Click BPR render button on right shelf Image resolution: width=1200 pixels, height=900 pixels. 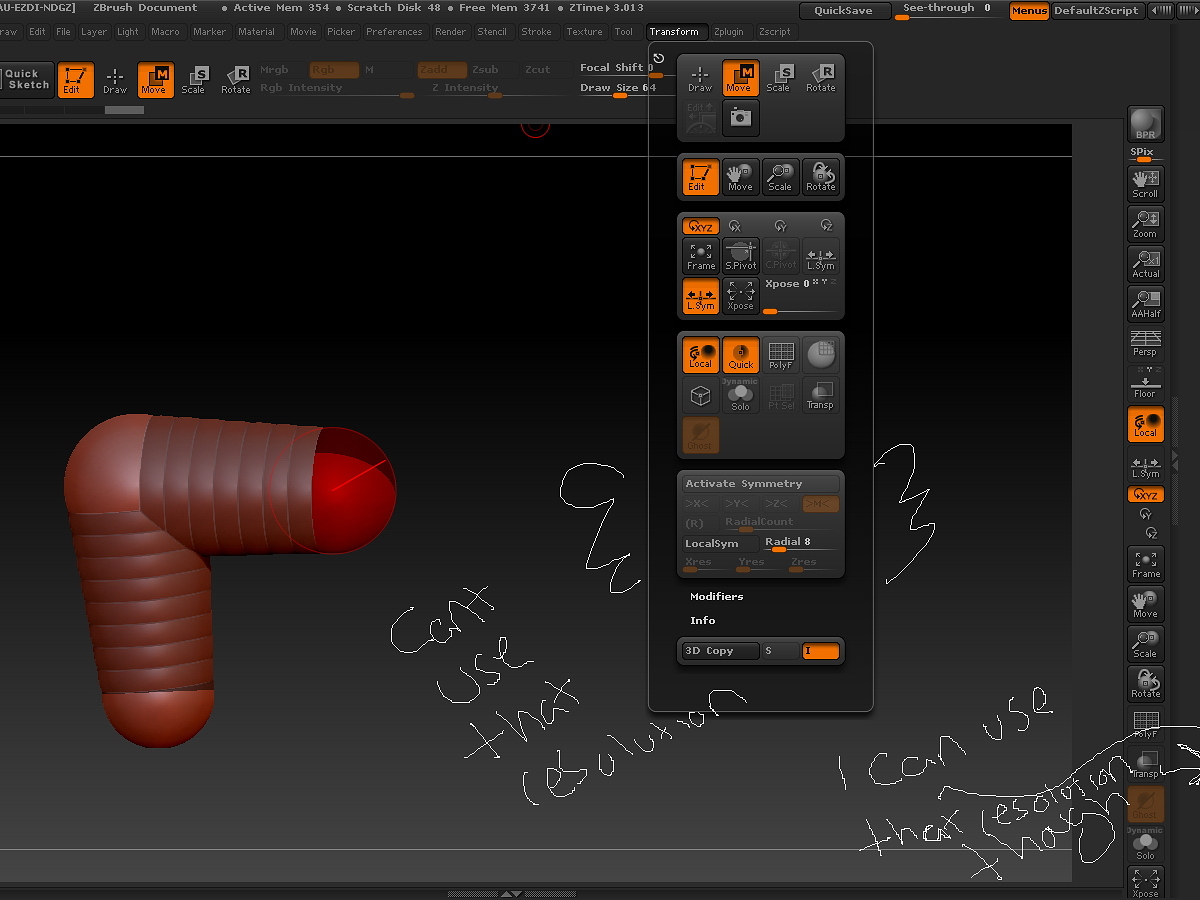(x=1145, y=124)
